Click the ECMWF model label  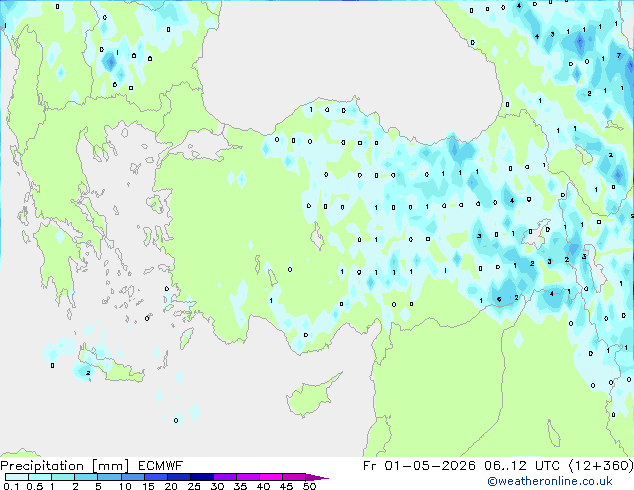(161, 466)
